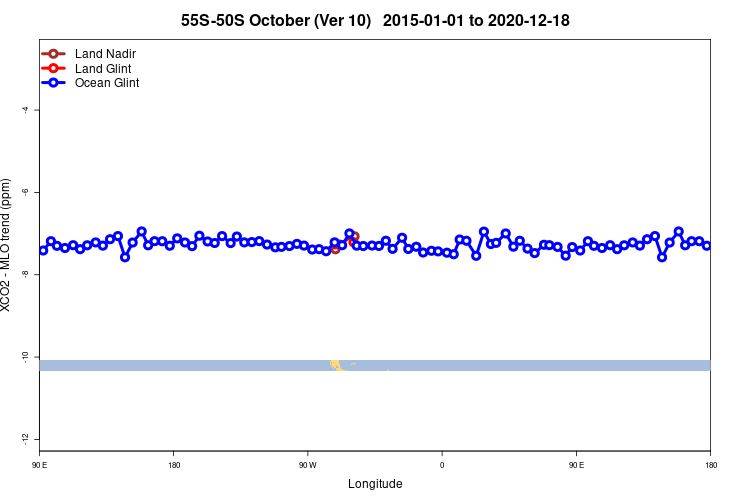Screen dimensions: 750x500
Task: Click the 90 W longitude tick label
Action: [x=308, y=465]
